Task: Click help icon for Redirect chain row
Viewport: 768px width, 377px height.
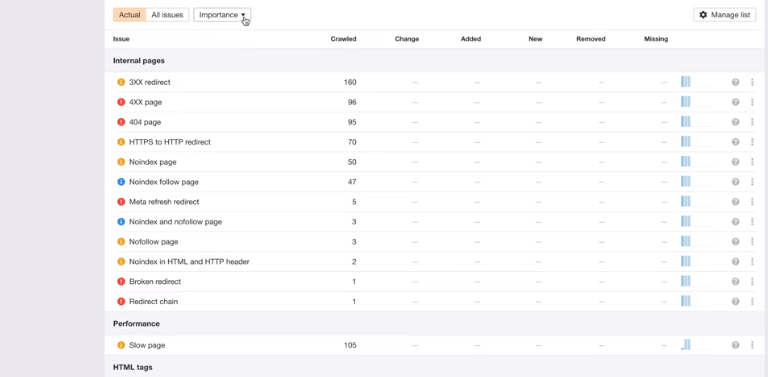Action: (x=735, y=302)
